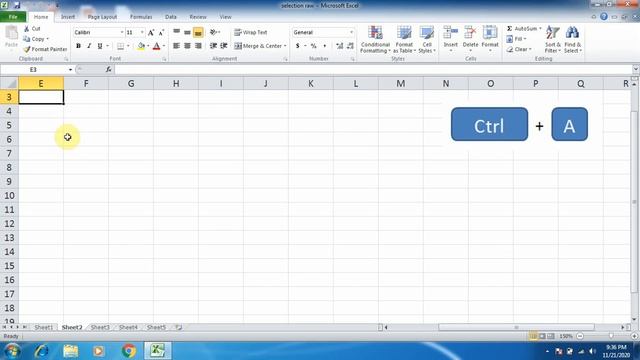640x360 pixels.
Task: Click the Copy button
Action: click(x=36, y=39)
